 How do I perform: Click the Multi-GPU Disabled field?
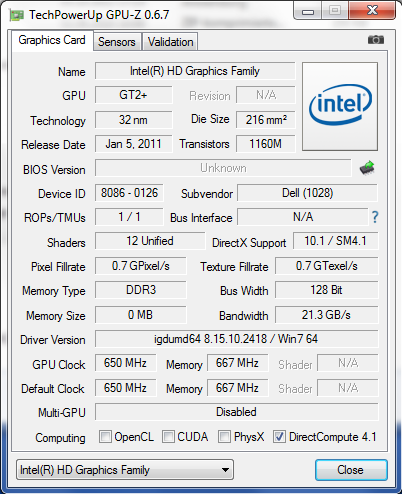click(x=237, y=412)
